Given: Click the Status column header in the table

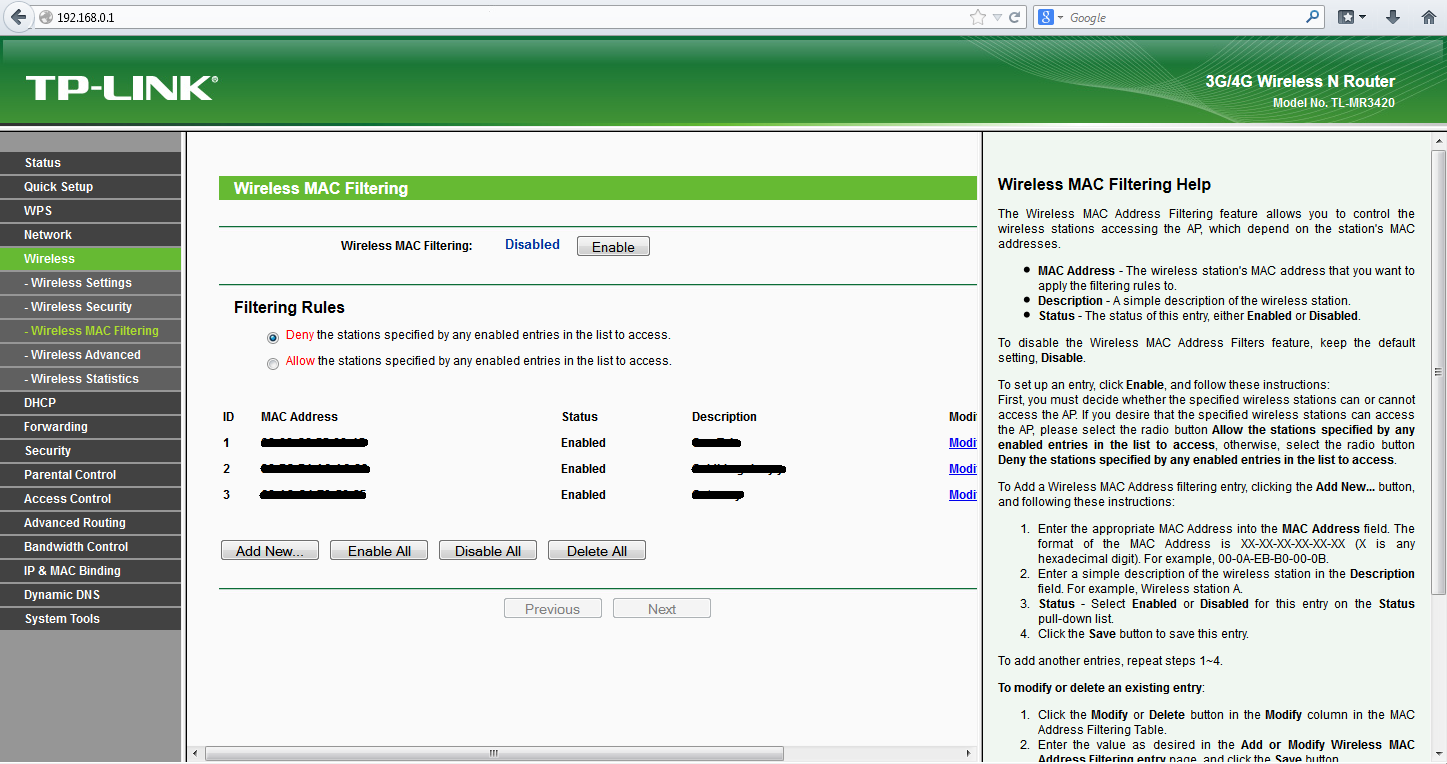Looking at the screenshot, I should 580,417.
